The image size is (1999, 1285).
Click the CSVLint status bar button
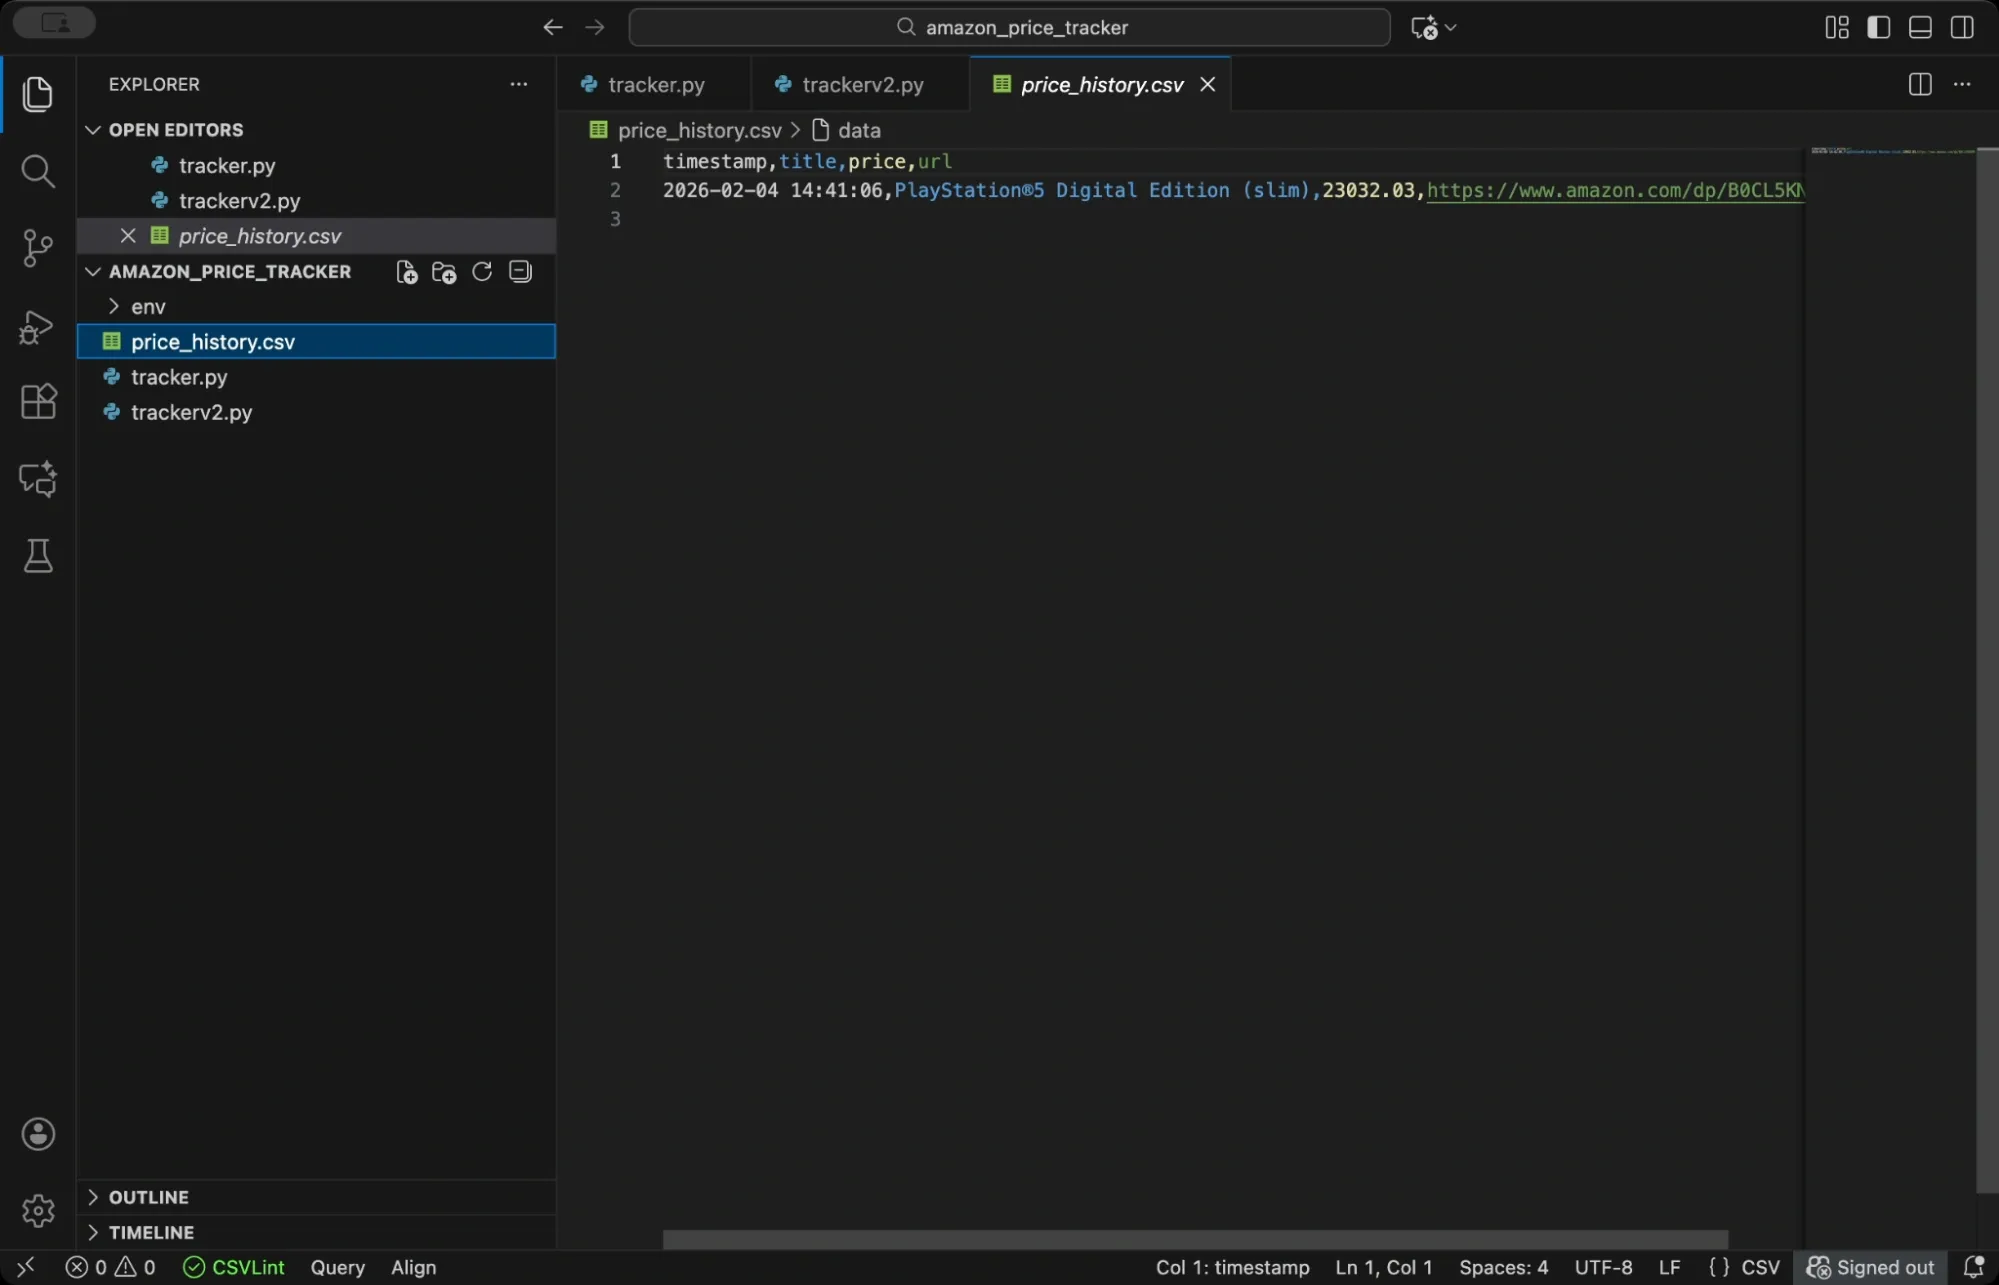235,1267
